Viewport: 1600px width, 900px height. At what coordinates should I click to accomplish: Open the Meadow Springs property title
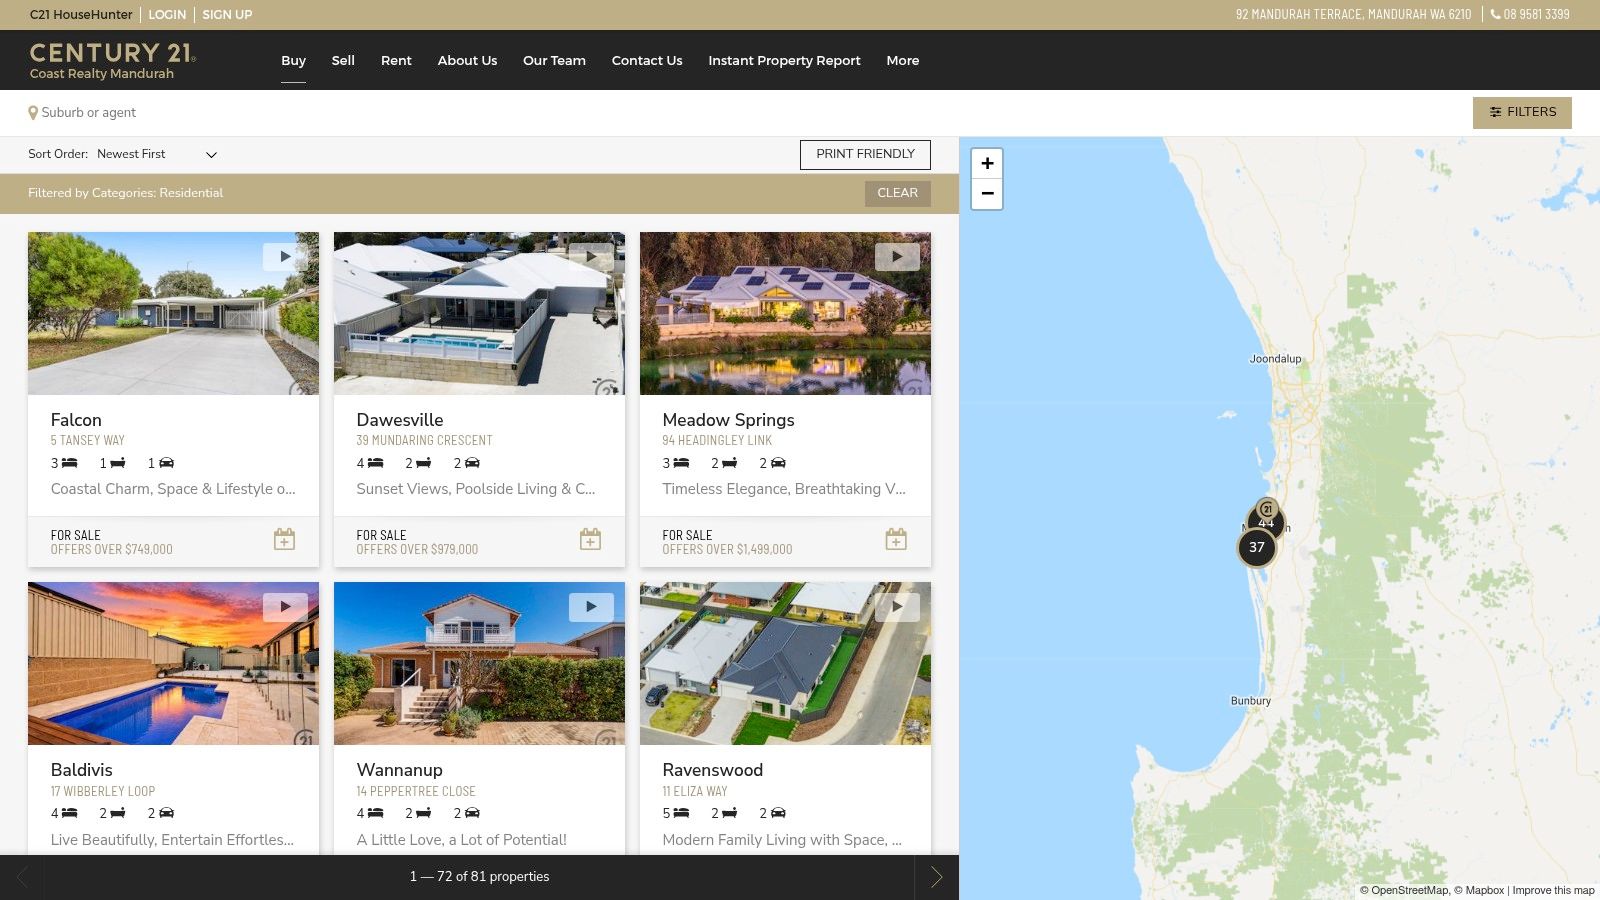tap(728, 420)
